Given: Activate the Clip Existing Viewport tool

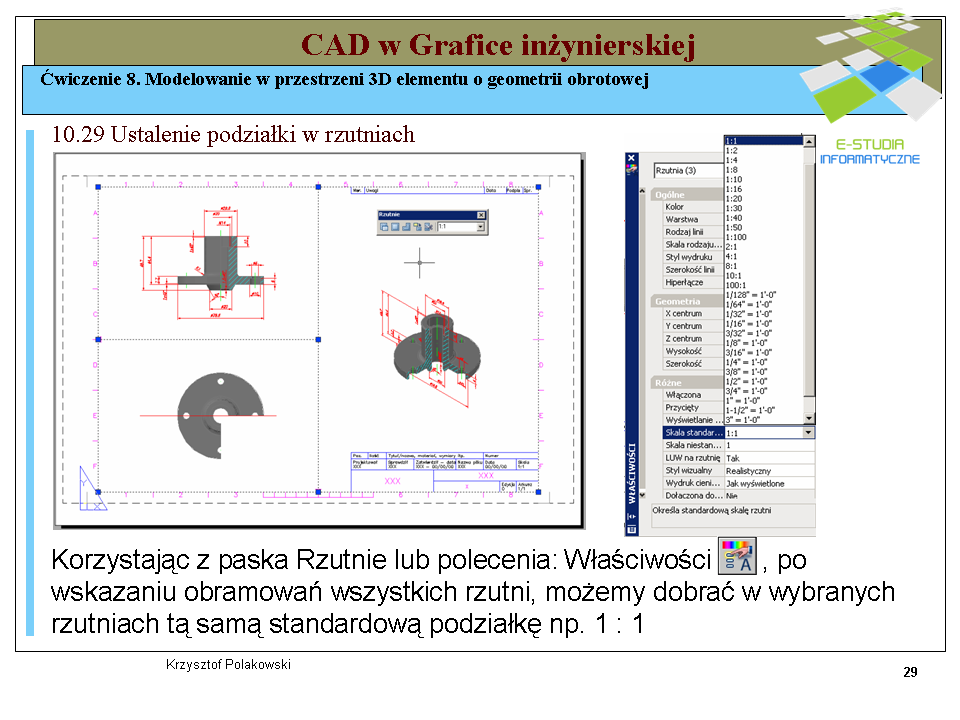Looking at the screenshot, I should point(428,227).
